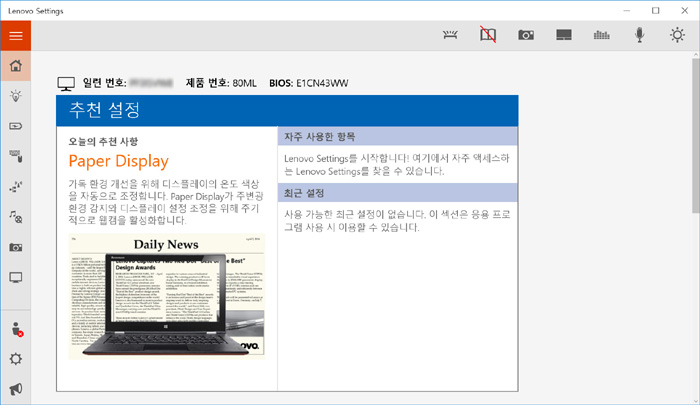Open the light bulb tips section
Screen dimensions: 700x405
point(16,96)
